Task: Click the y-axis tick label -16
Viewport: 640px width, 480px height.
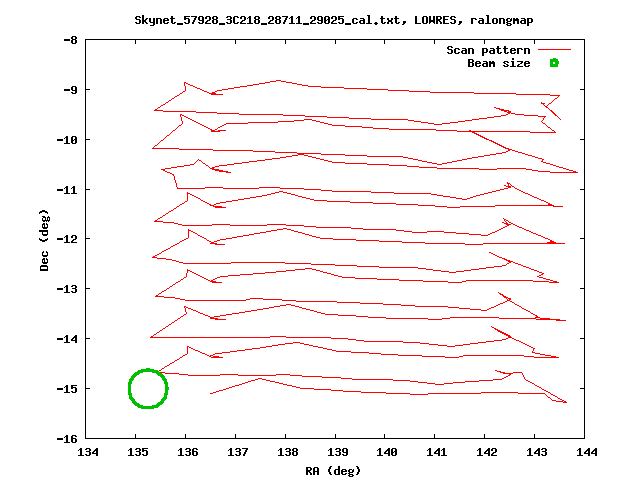Action: coord(67,439)
